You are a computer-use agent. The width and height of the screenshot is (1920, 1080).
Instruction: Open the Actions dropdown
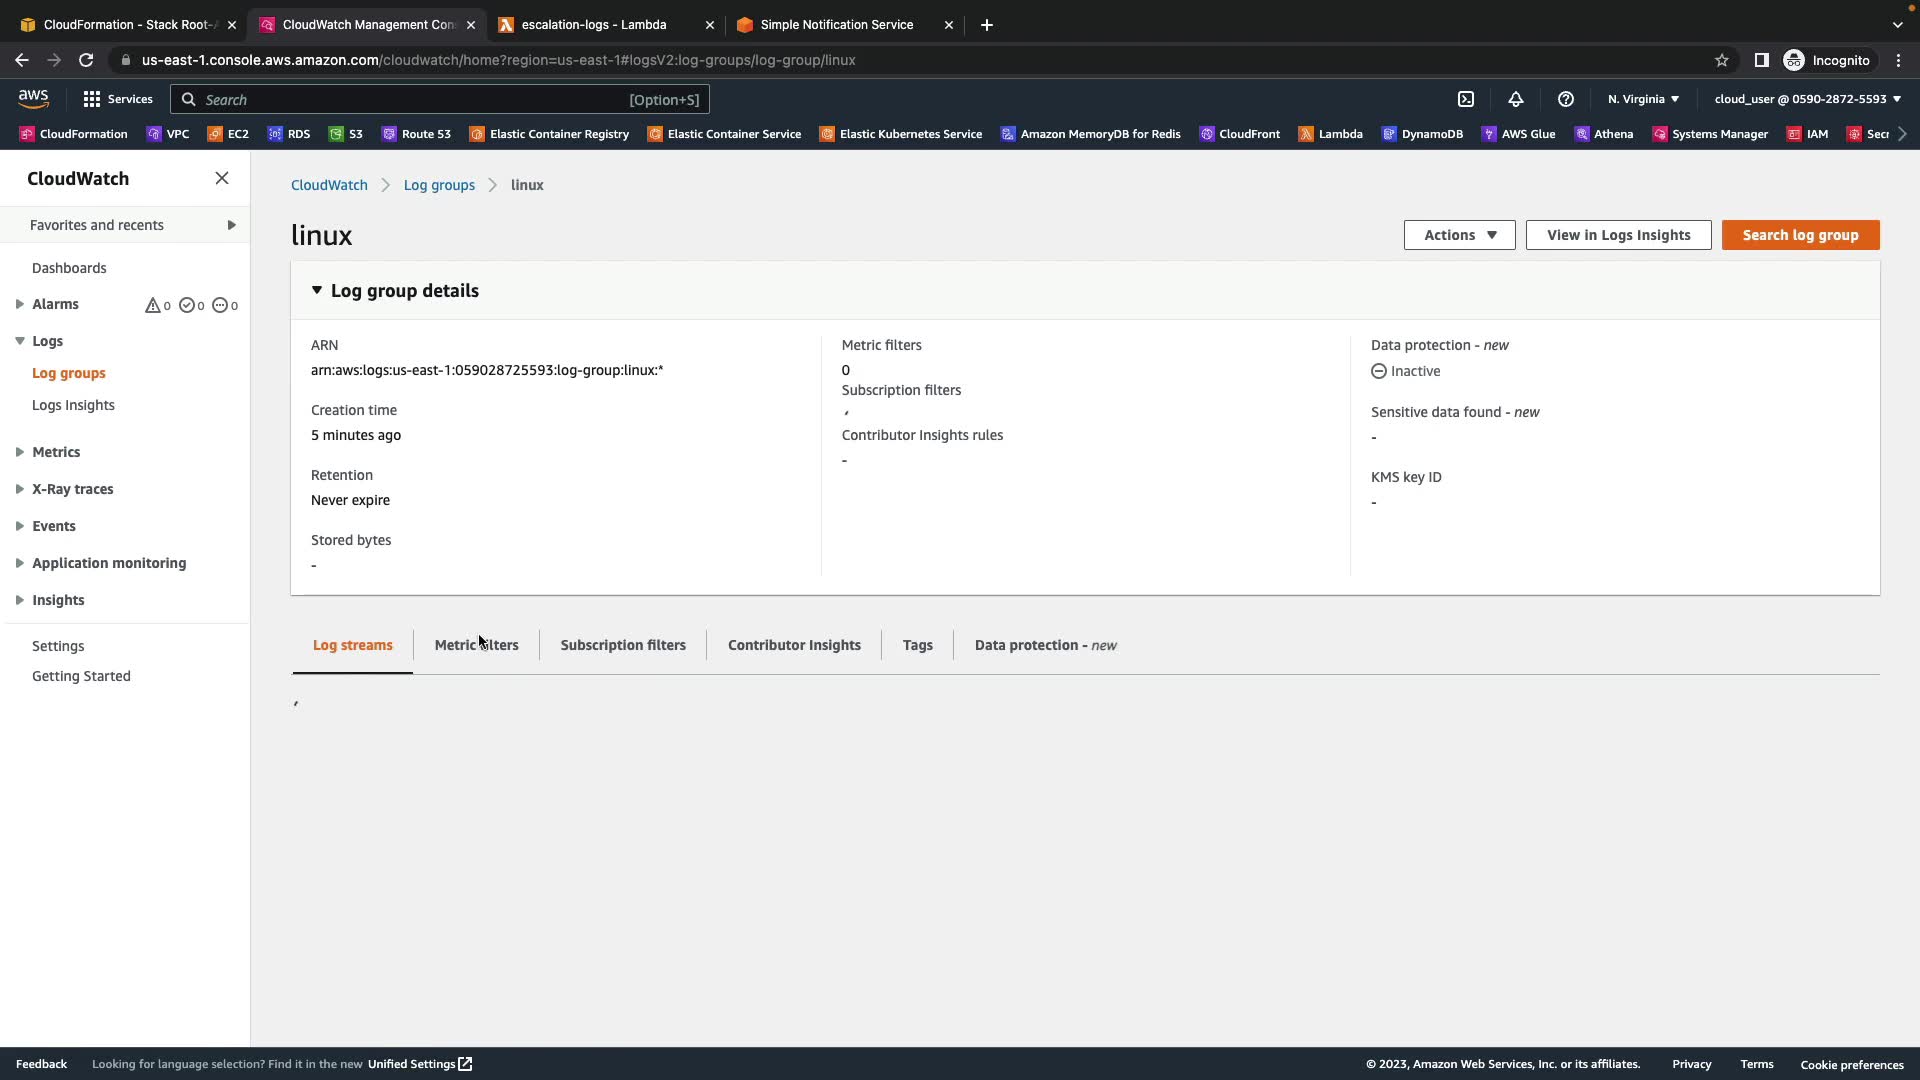(1459, 235)
